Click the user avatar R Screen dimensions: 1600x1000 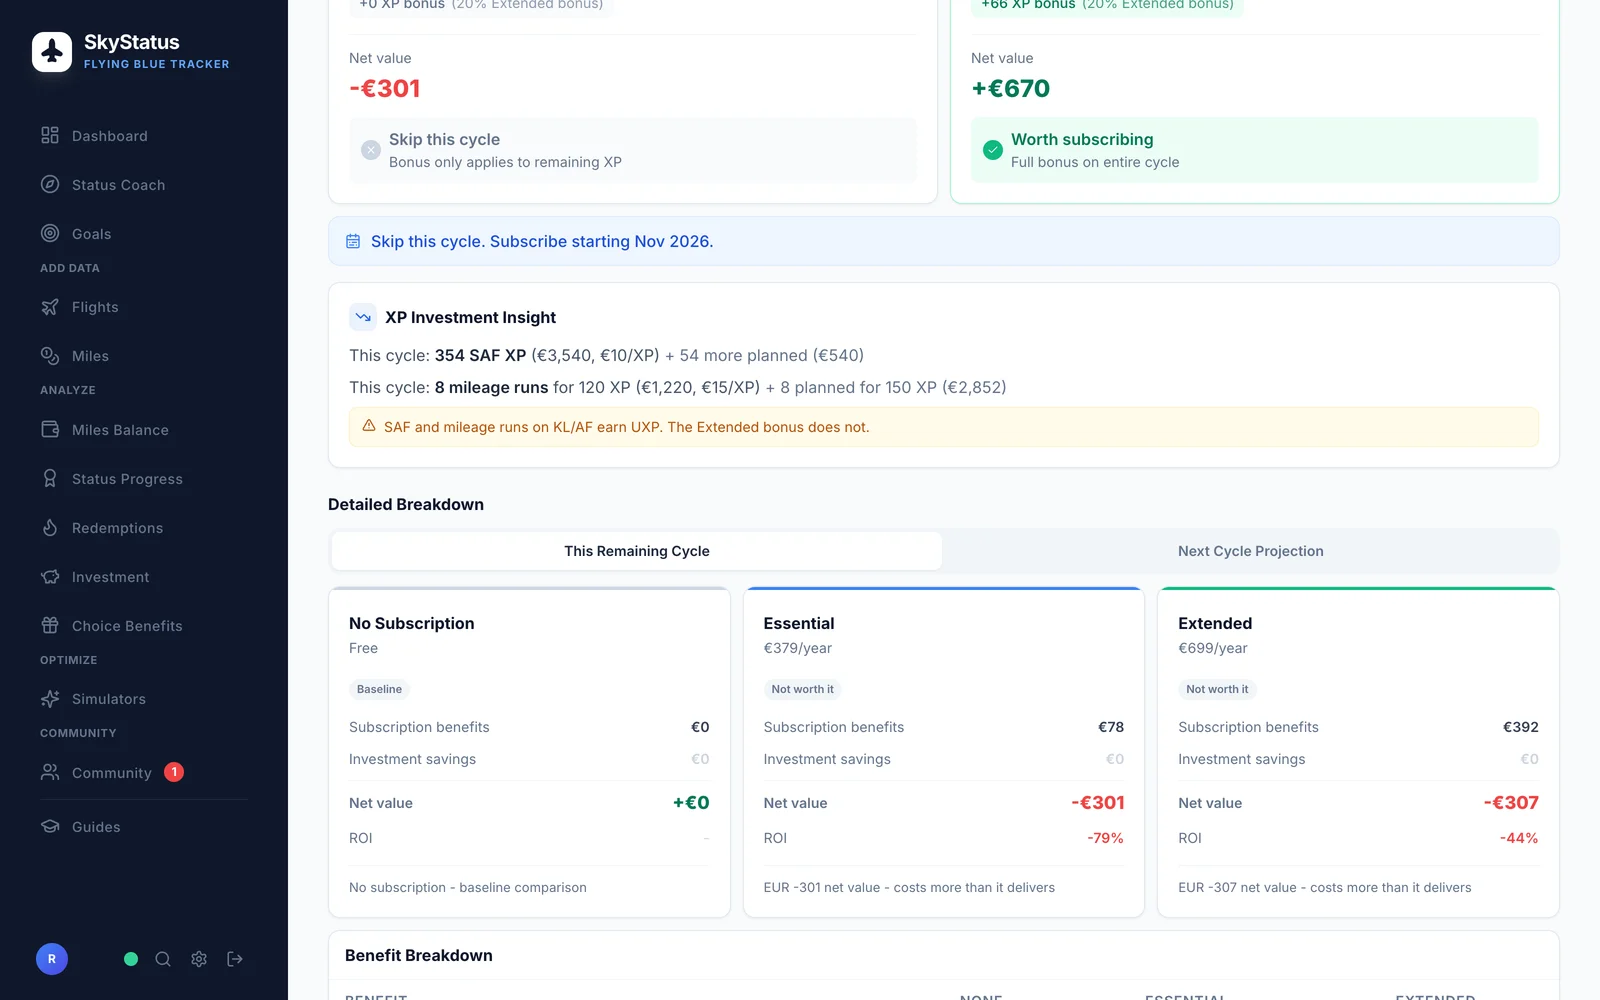point(52,959)
